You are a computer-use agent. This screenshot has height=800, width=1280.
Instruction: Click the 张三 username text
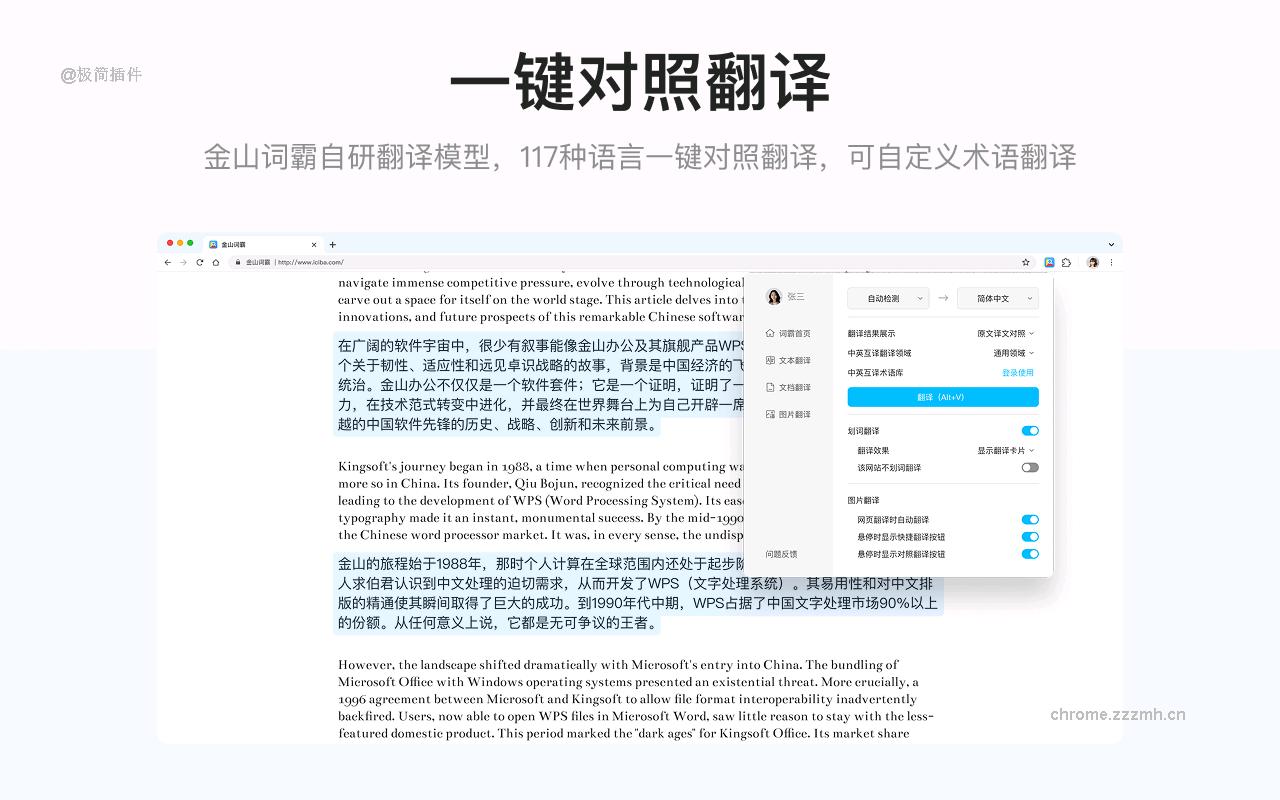(796, 297)
